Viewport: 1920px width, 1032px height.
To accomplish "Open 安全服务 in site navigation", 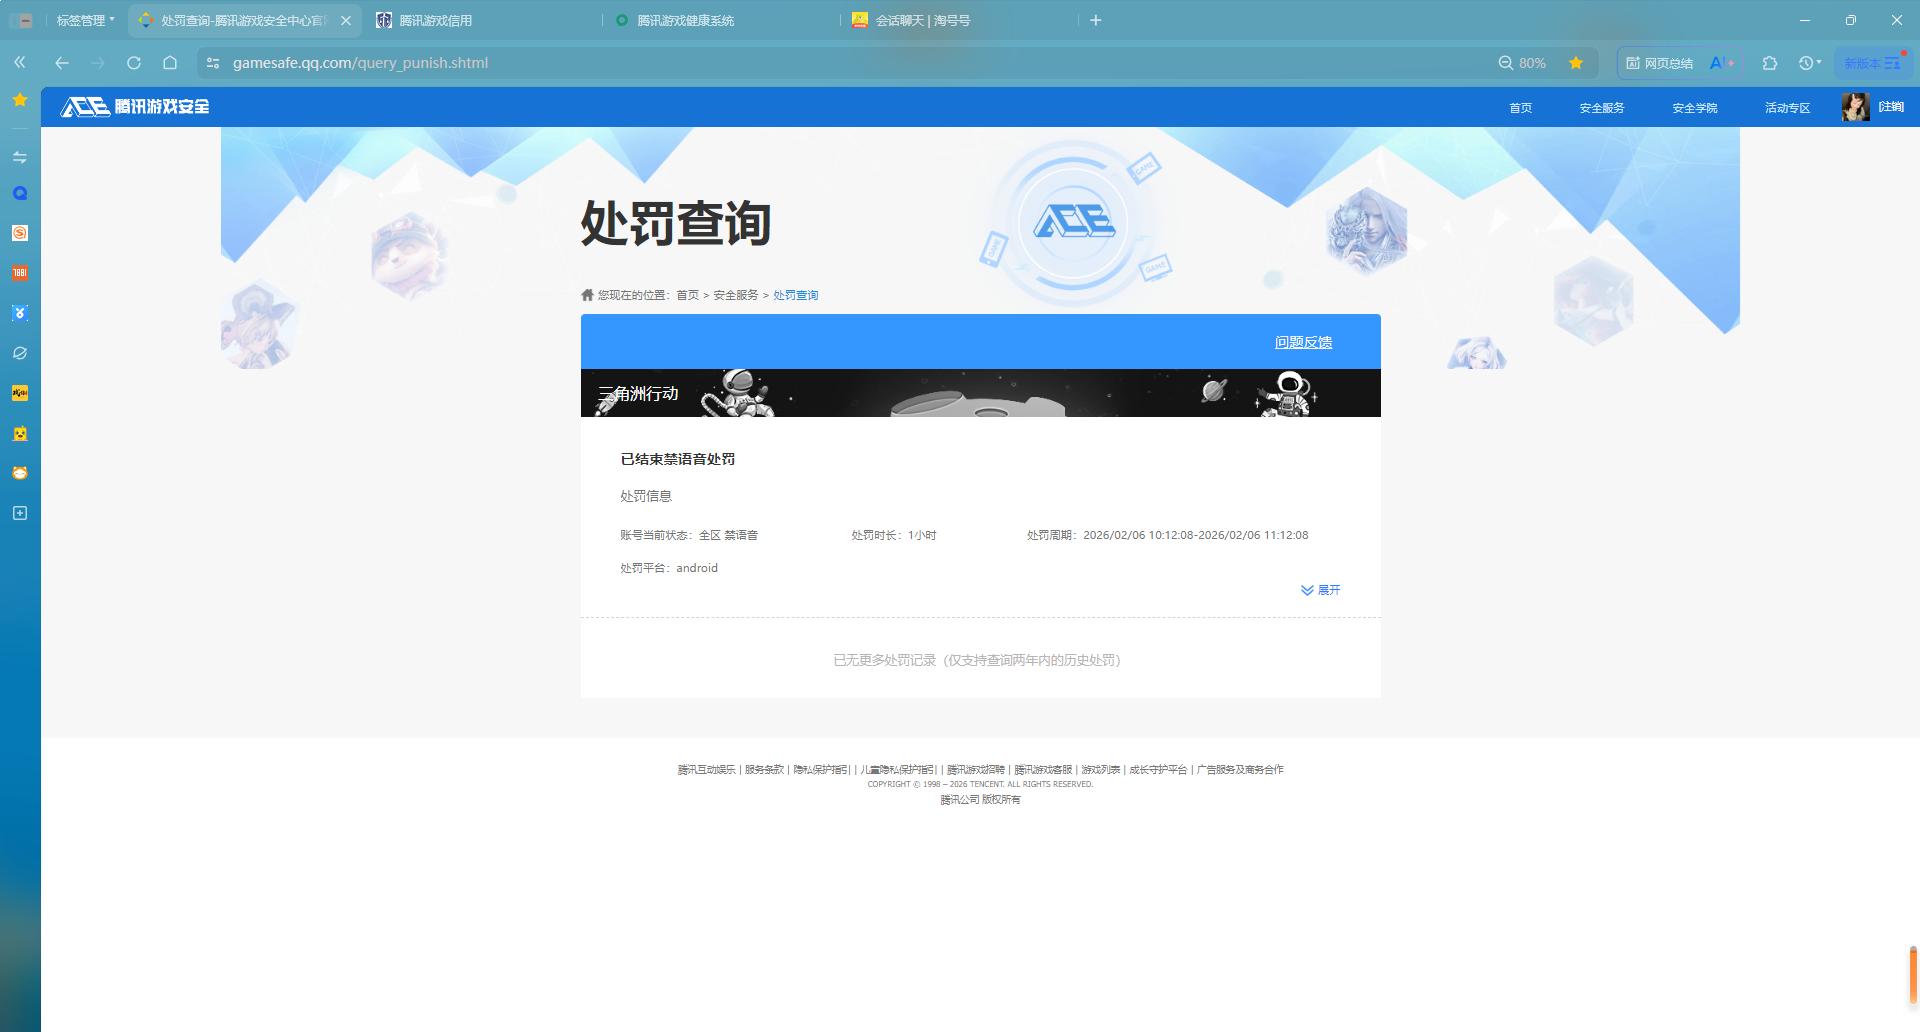I will point(1602,108).
